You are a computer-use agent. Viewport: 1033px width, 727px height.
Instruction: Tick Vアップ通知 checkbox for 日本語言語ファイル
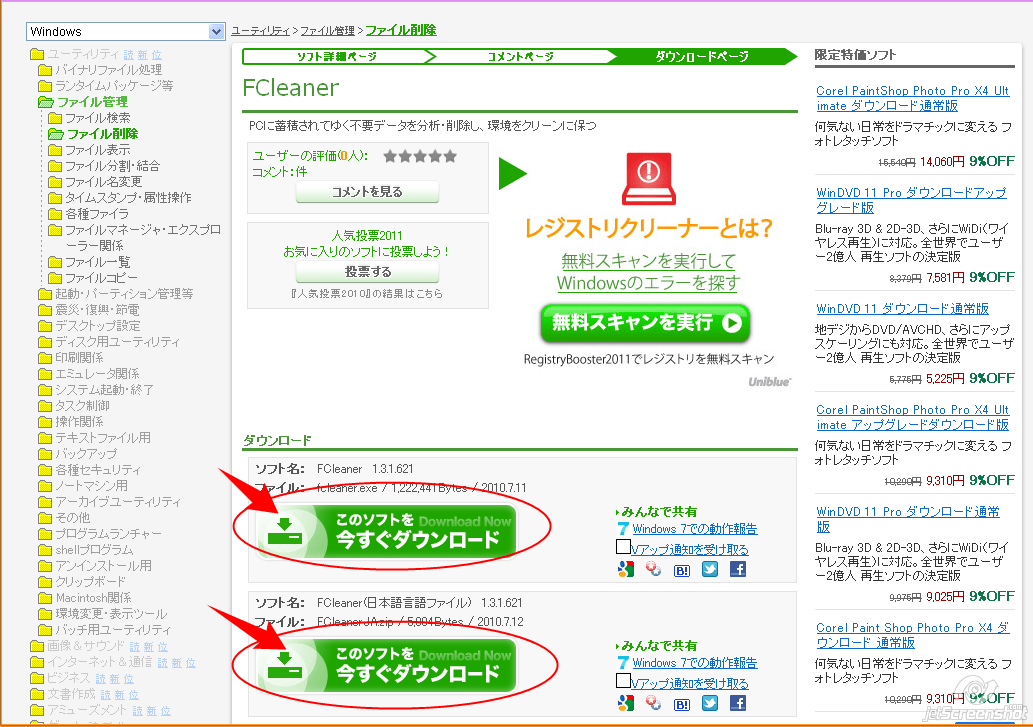click(623, 680)
